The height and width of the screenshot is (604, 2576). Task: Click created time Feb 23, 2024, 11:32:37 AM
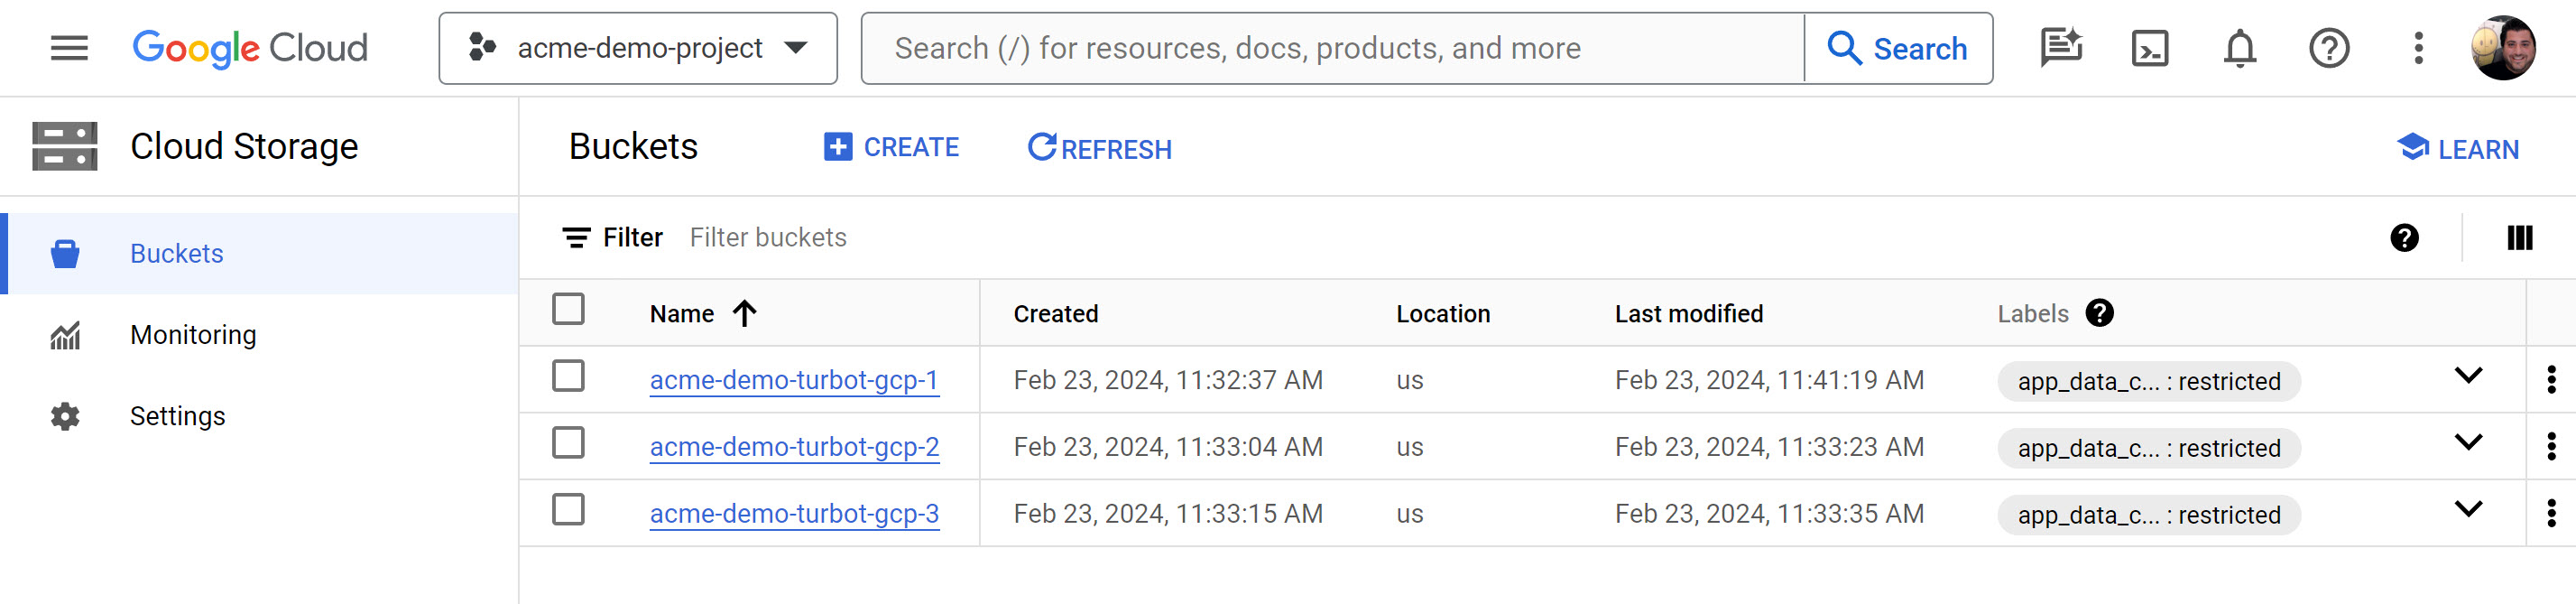(x=1167, y=380)
